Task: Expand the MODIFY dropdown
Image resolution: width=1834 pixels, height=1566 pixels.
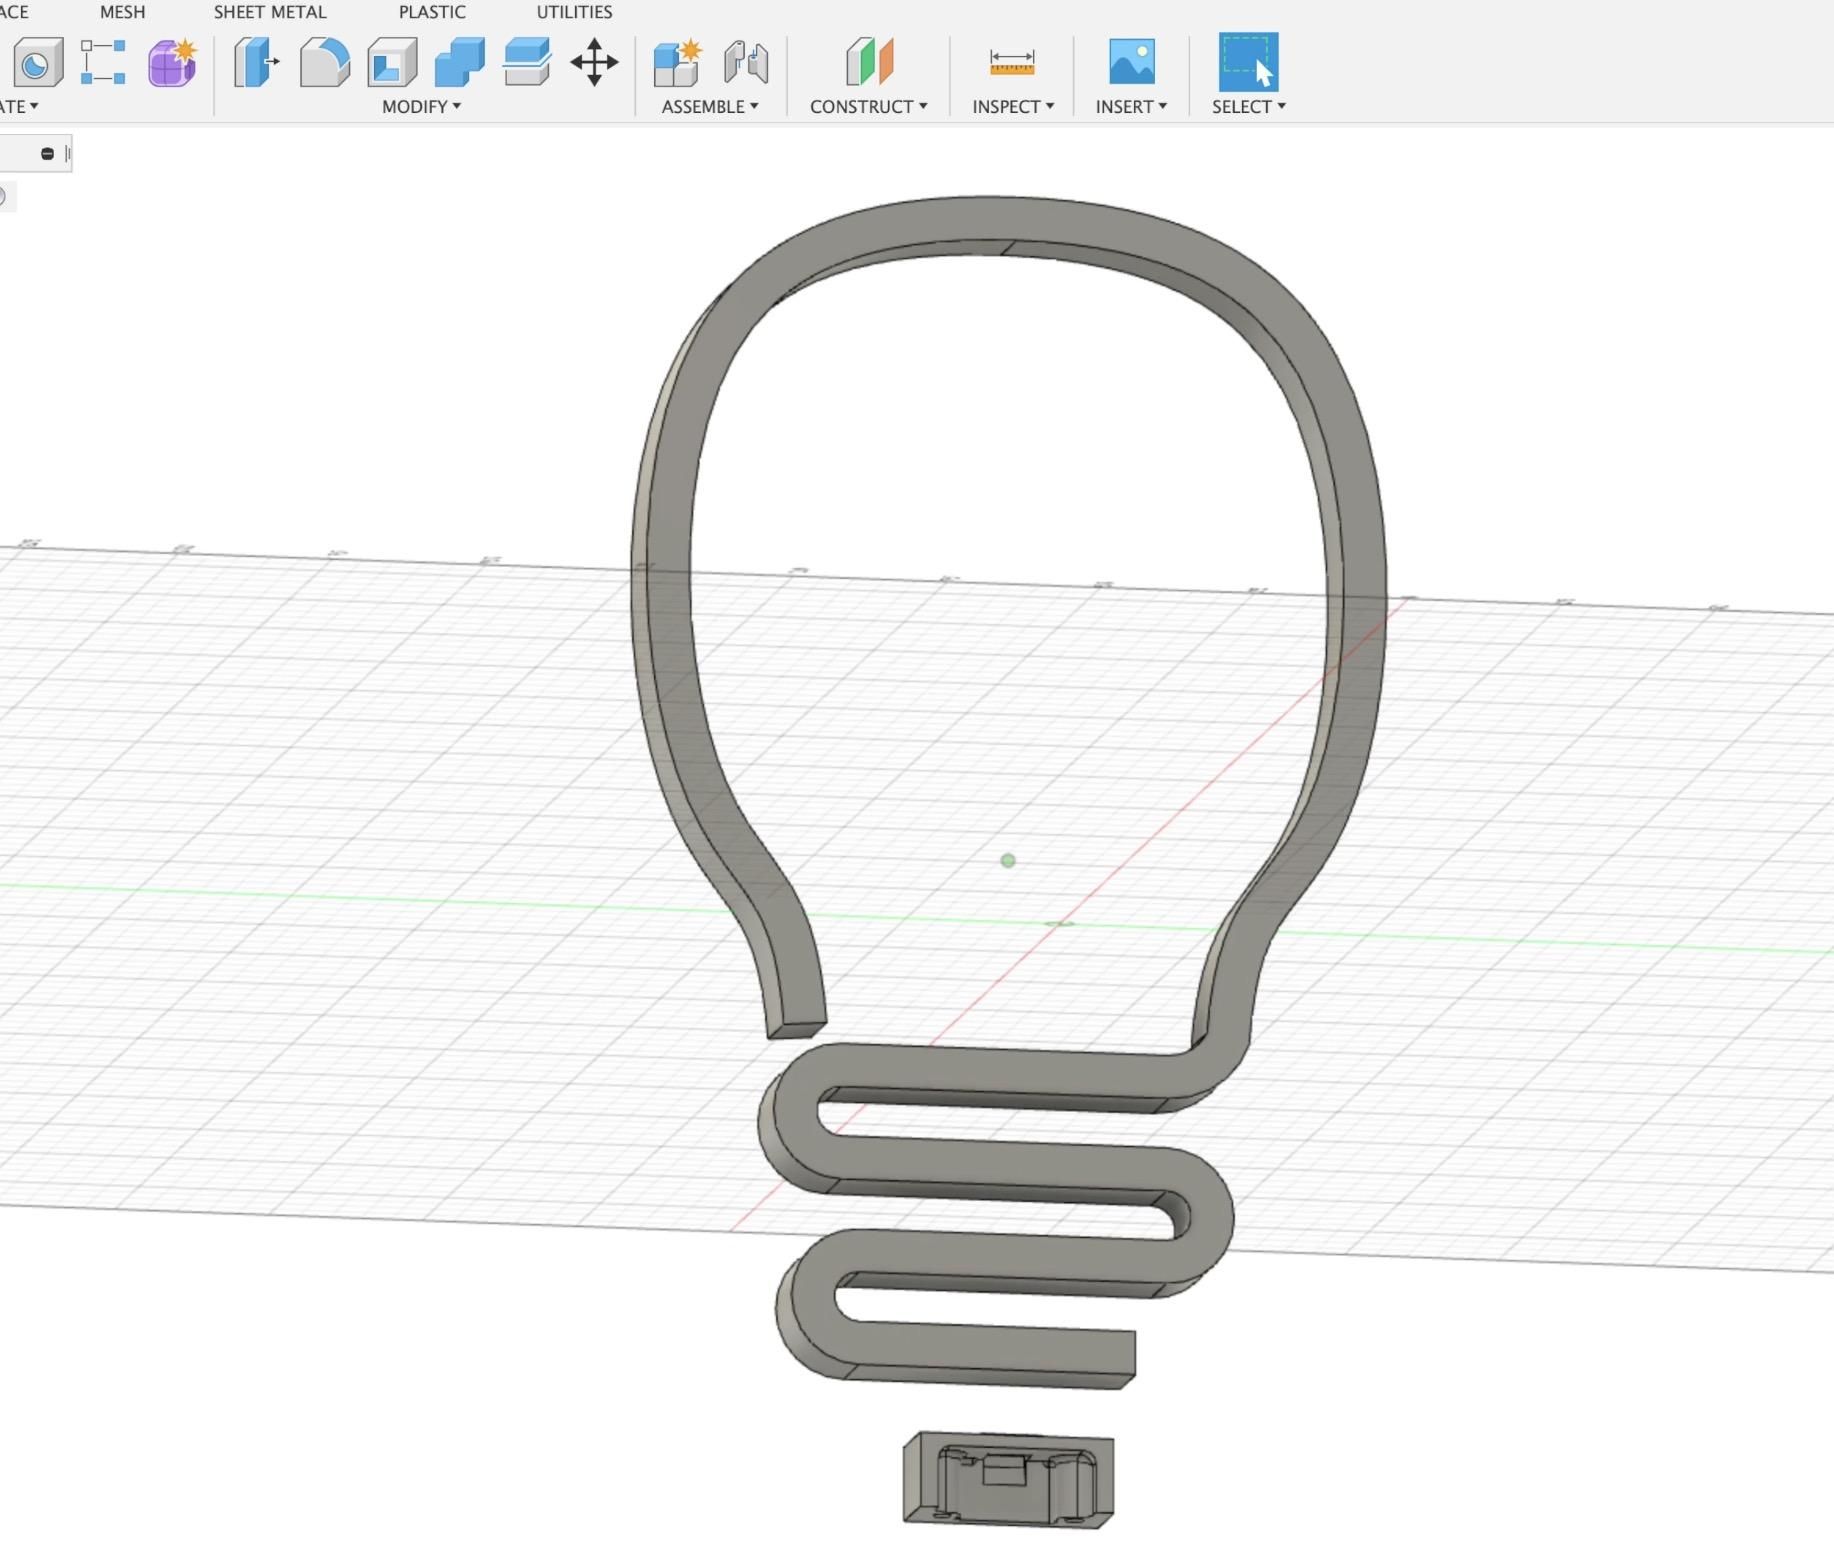Action: (419, 106)
